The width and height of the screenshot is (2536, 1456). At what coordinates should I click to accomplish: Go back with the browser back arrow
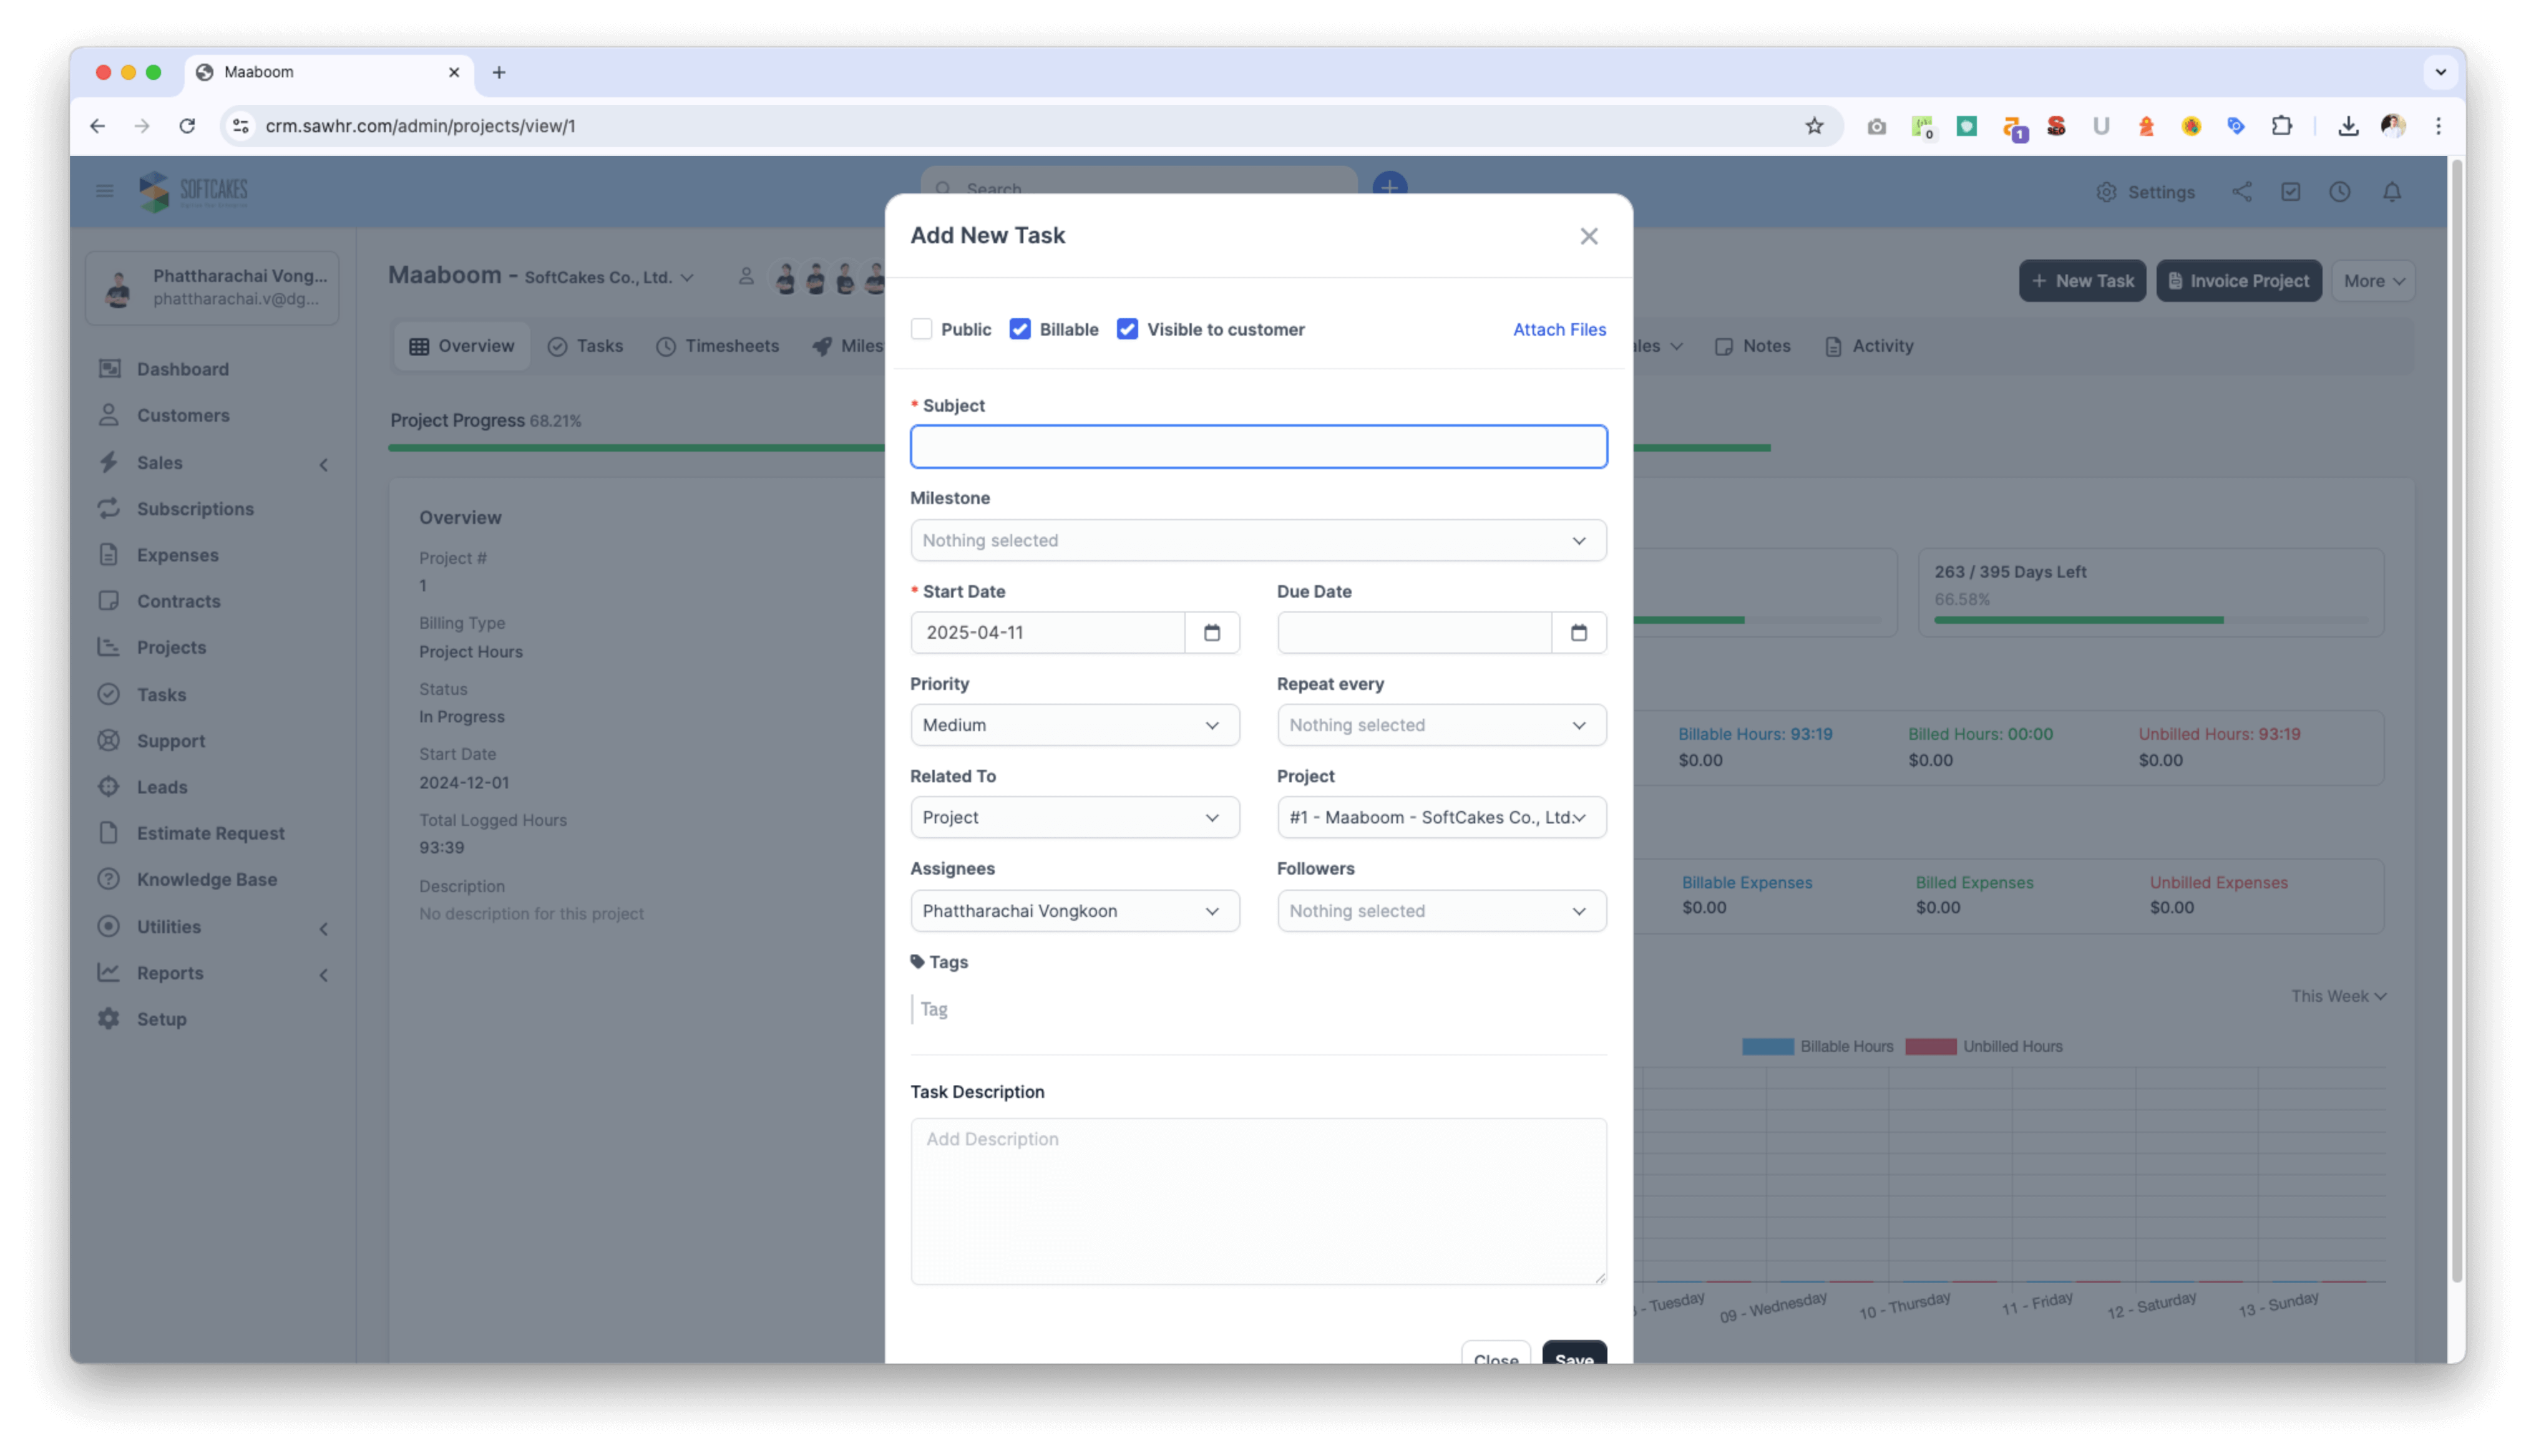coord(97,126)
